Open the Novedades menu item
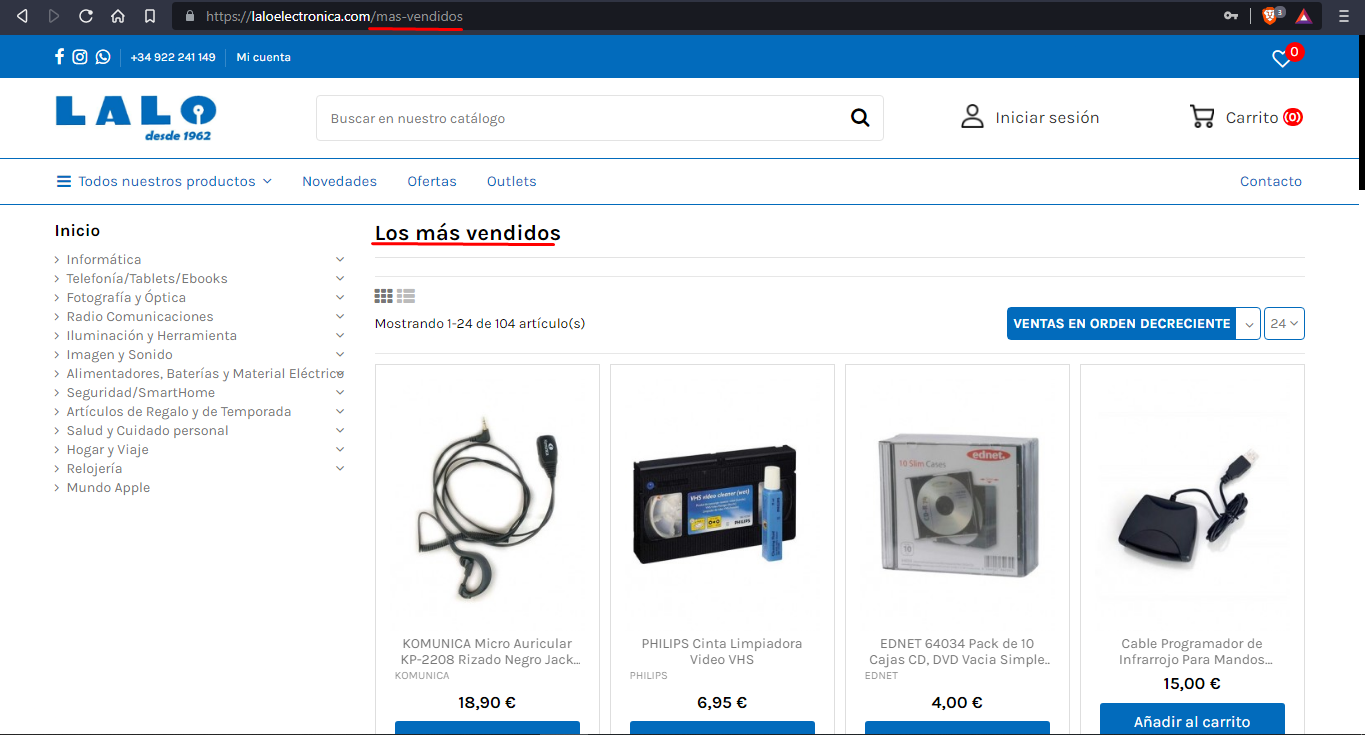Viewport: 1365px width, 735px height. point(340,181)
